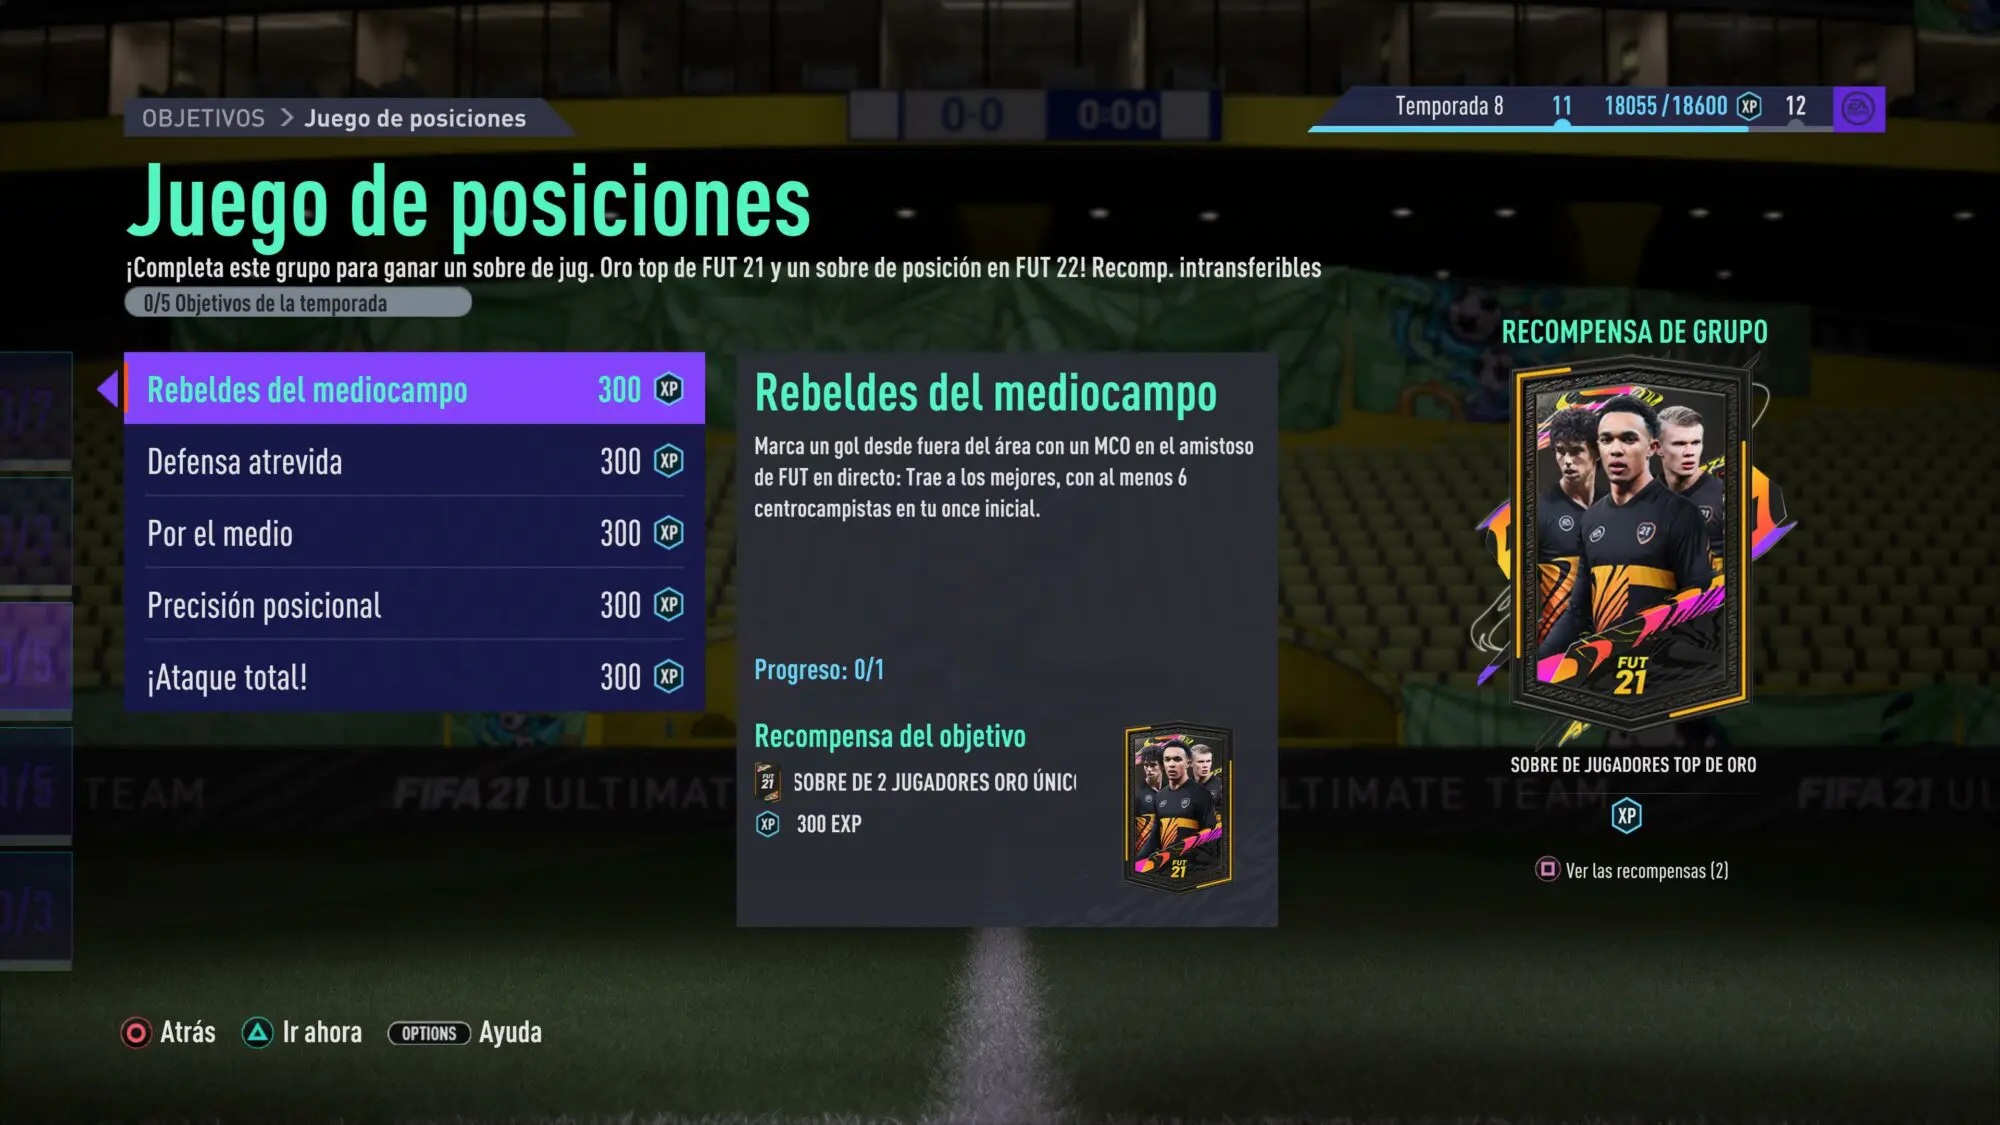Click the triangle Ir ahora icon
This screenshot has height=1125, width=2000.
[257, 1033]
